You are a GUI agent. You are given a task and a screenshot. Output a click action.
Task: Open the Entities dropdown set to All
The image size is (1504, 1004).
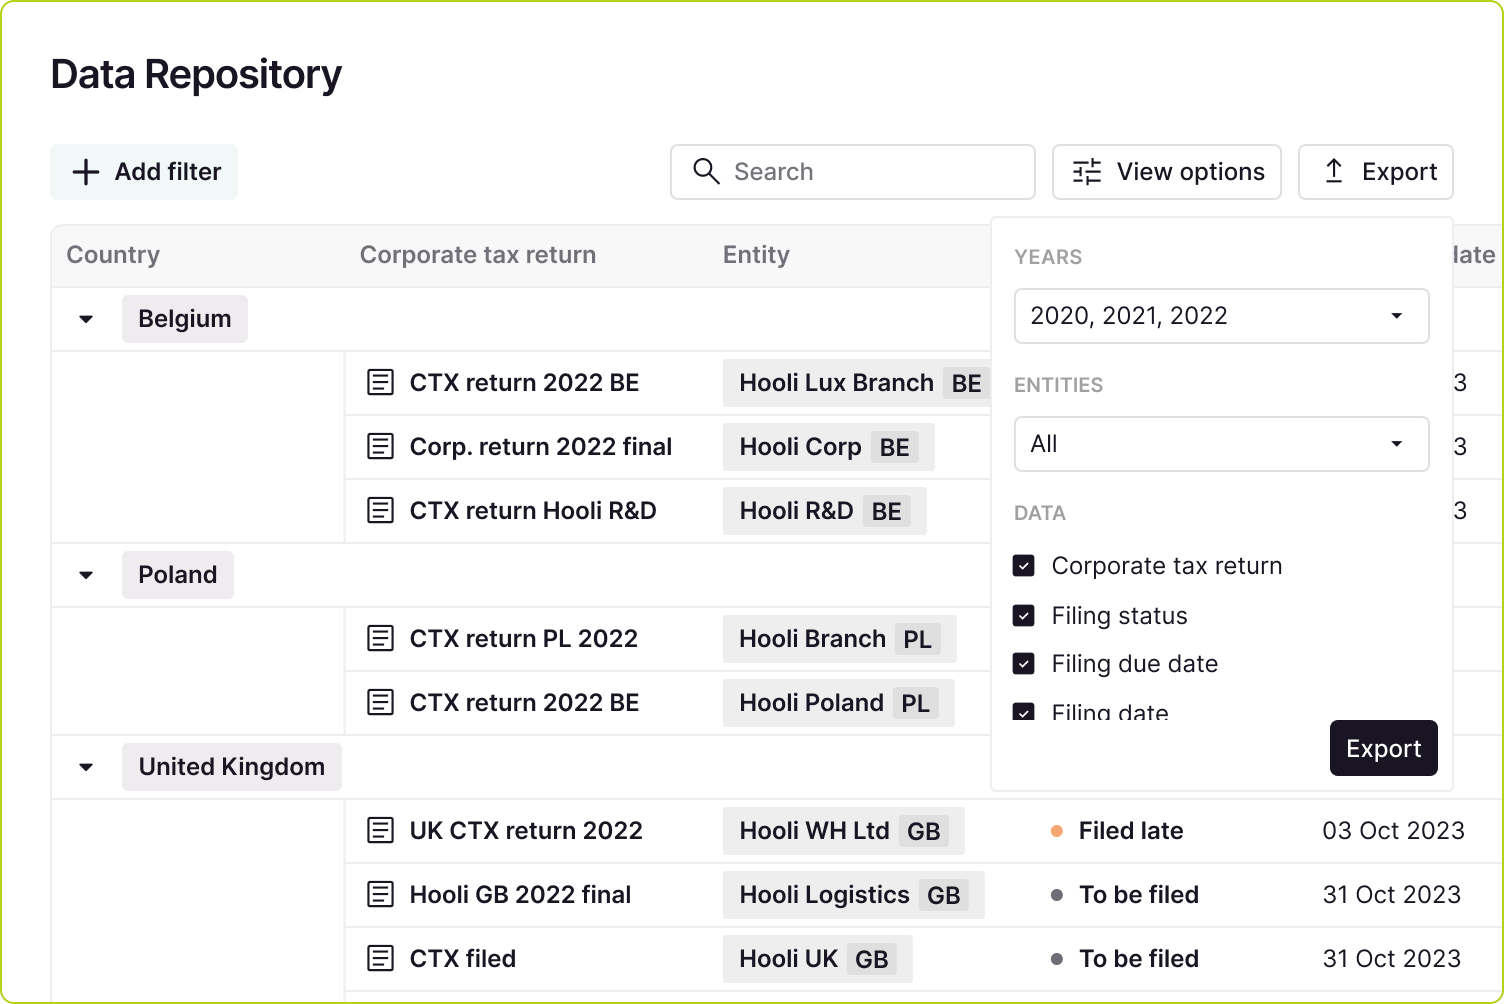[x=1221, y=444]
